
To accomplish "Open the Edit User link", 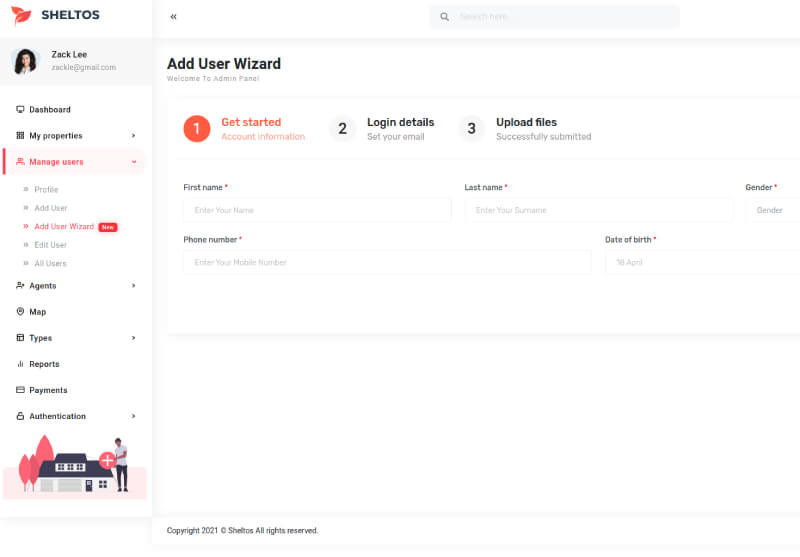I will (x=50, y=245).
